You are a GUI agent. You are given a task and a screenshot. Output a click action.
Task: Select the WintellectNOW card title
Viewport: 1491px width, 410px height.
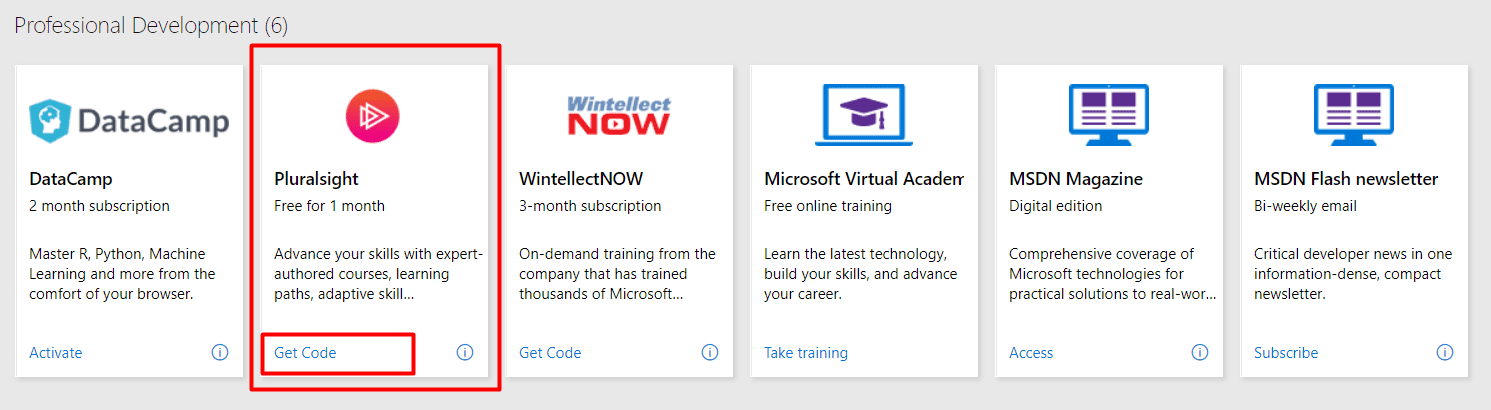click(x=581, y=179)
